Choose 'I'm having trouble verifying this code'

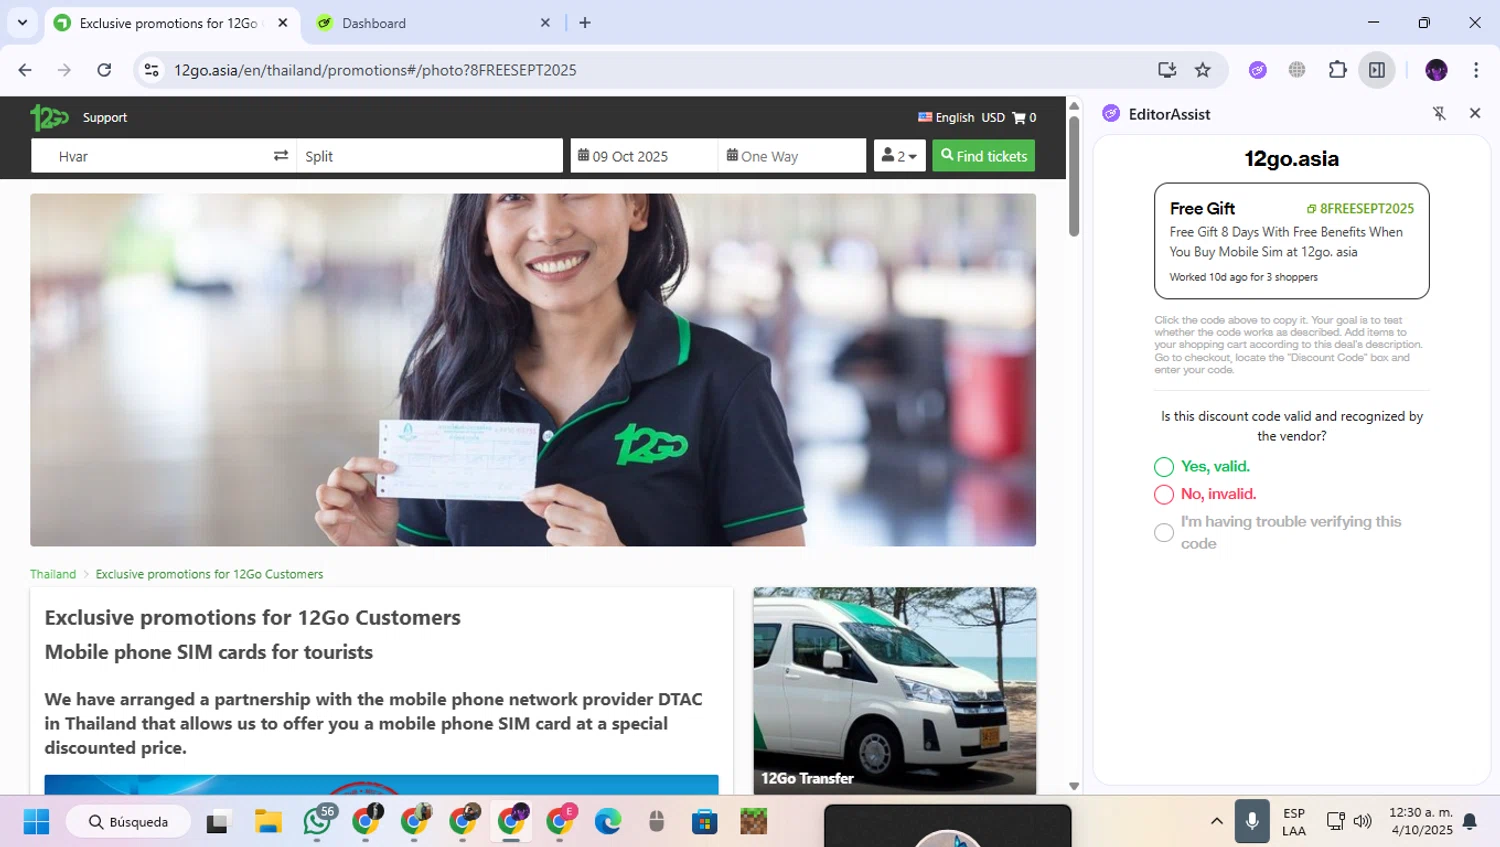(x=1164, y=533)
